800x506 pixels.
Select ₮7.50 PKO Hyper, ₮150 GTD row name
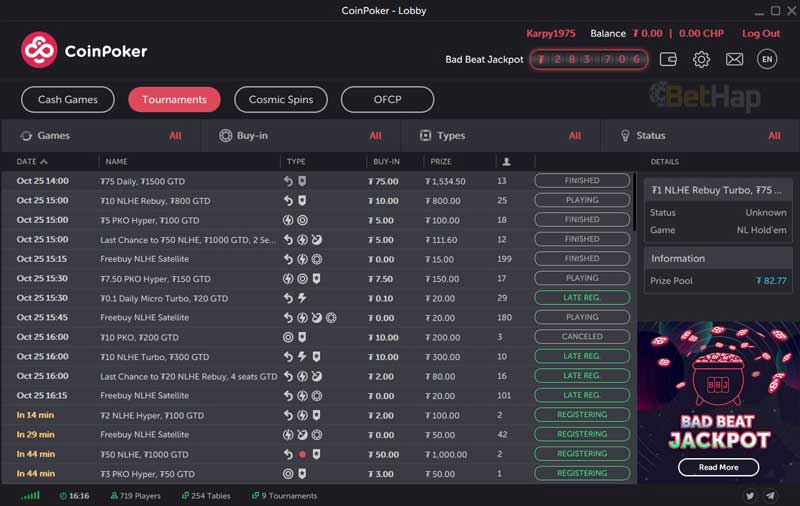coord(155,279)
